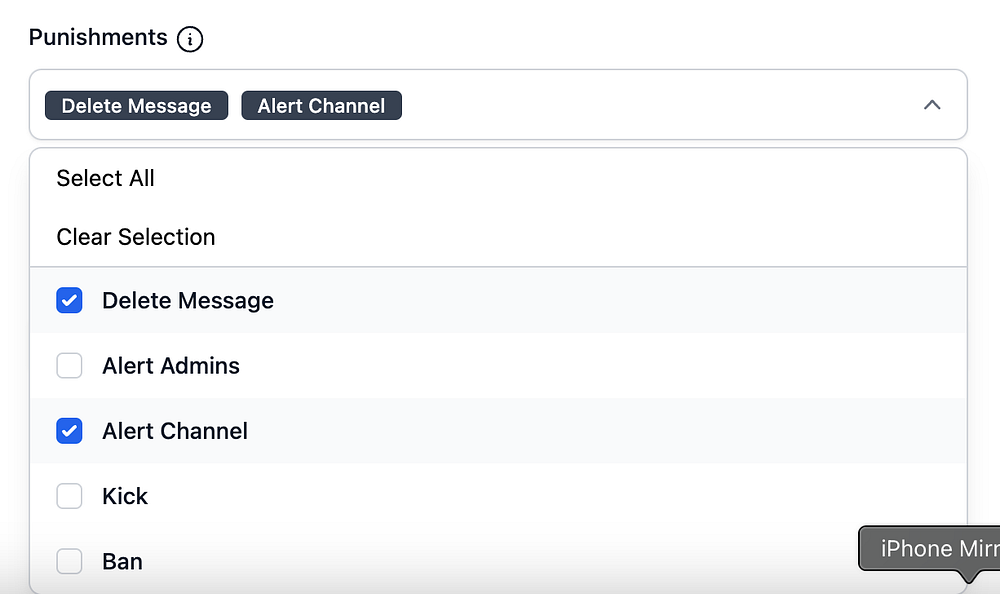Image resolution: width=1000 pixels, height=594 pixels.
Task: Choose Select All in the dropdown list
Action: 106,178
